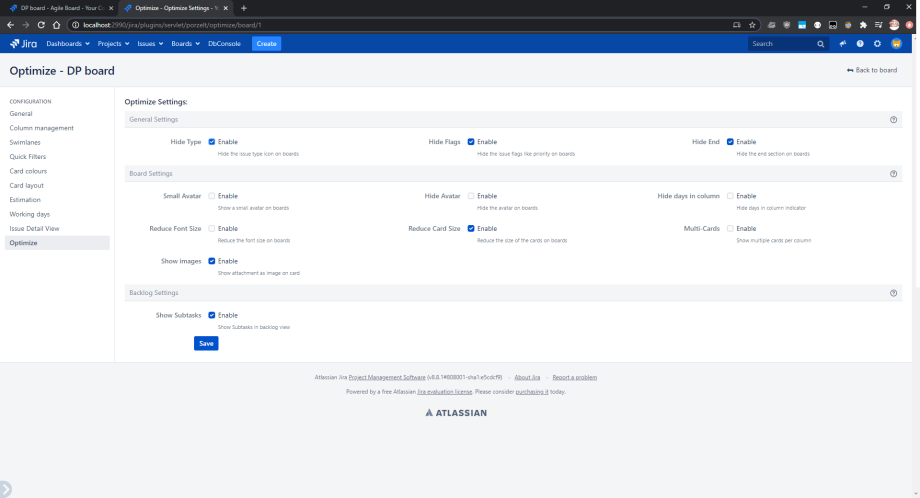920x498 pixels.
Task: Open help icon for Board Settings section
Action: (x=893, y=174)
